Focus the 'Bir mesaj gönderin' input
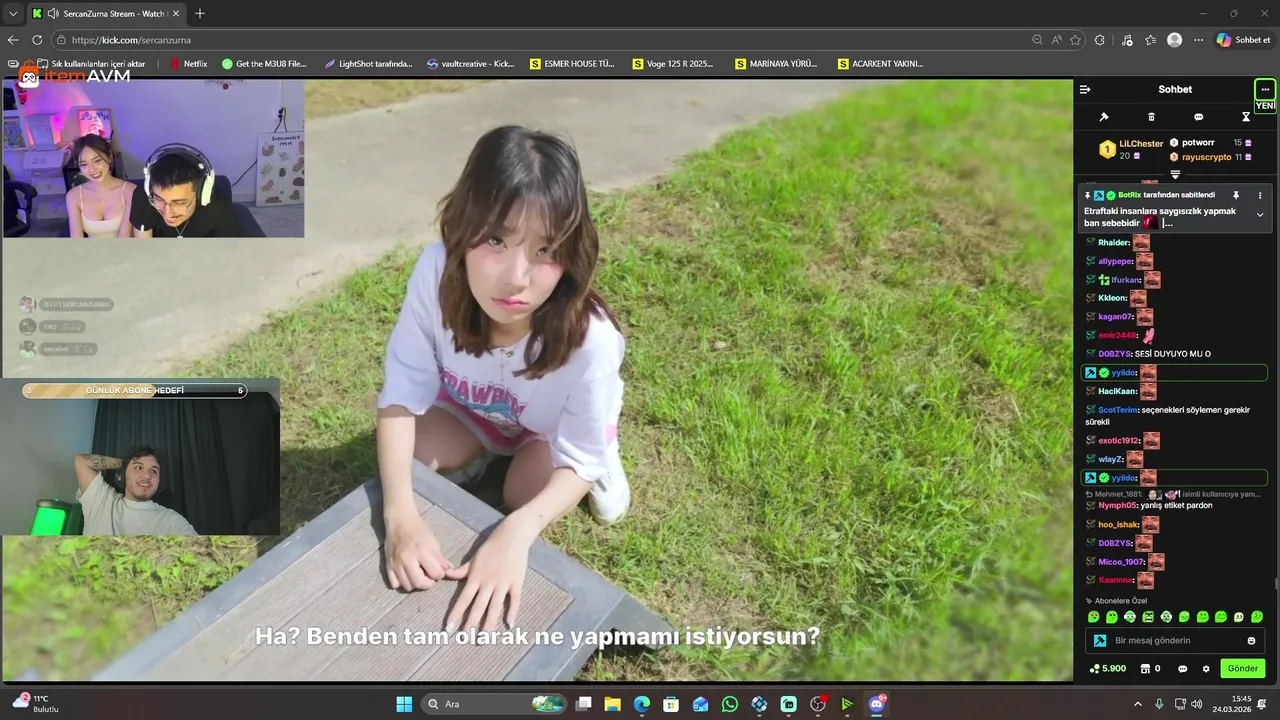 click(1175, 641)
